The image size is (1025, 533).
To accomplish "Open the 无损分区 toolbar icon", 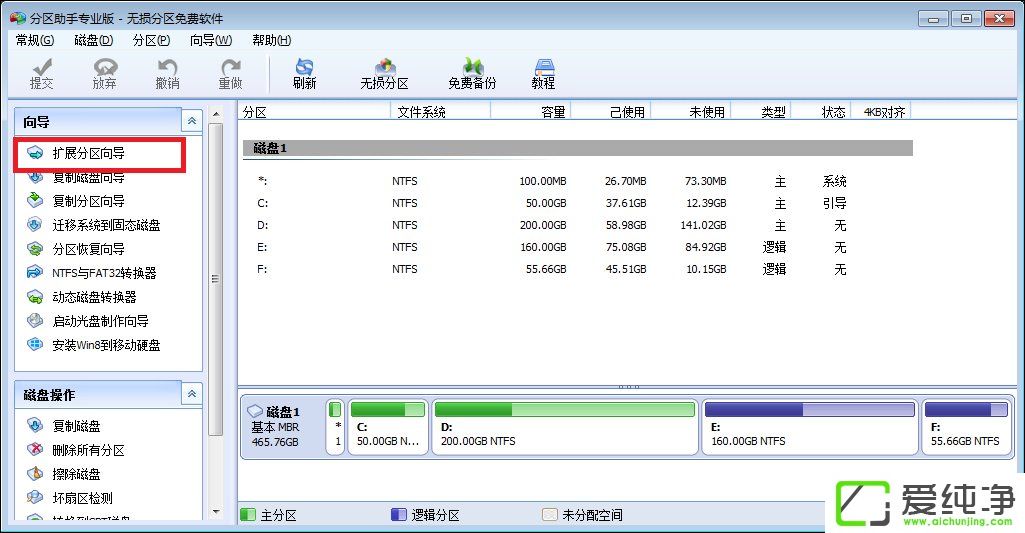I will 384,74.
